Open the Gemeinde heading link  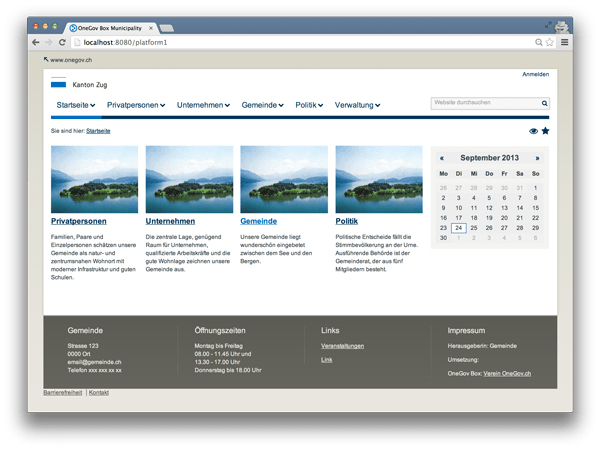click(x=259, y=221)
